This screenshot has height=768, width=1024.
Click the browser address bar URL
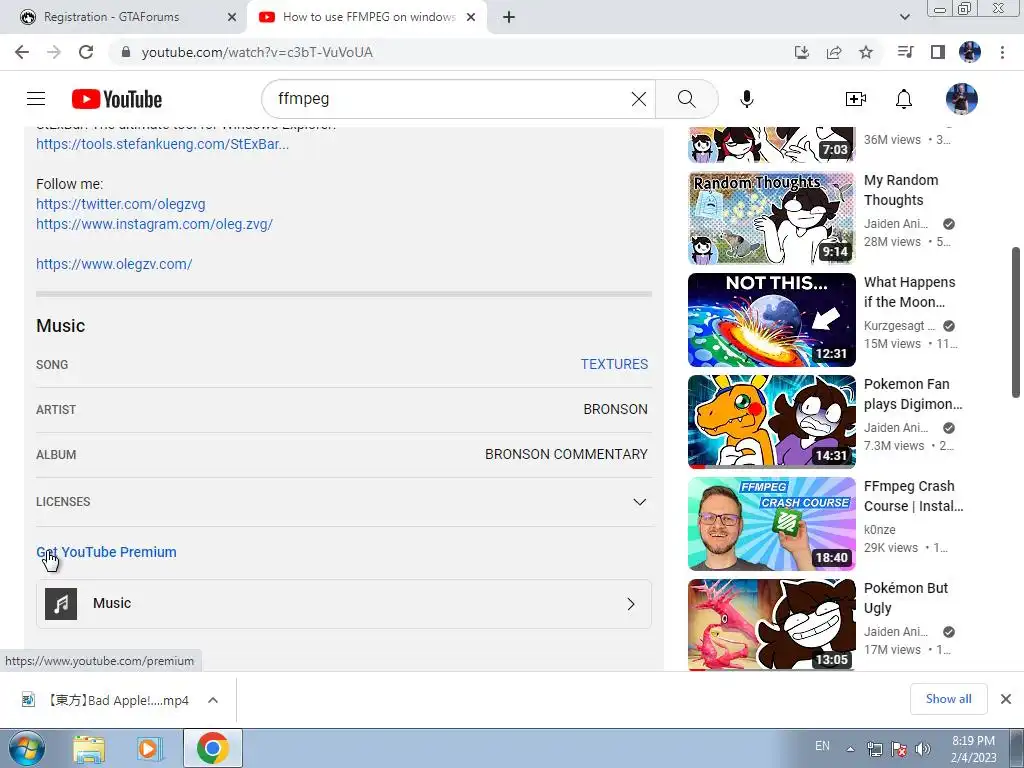tap(257, 52)
